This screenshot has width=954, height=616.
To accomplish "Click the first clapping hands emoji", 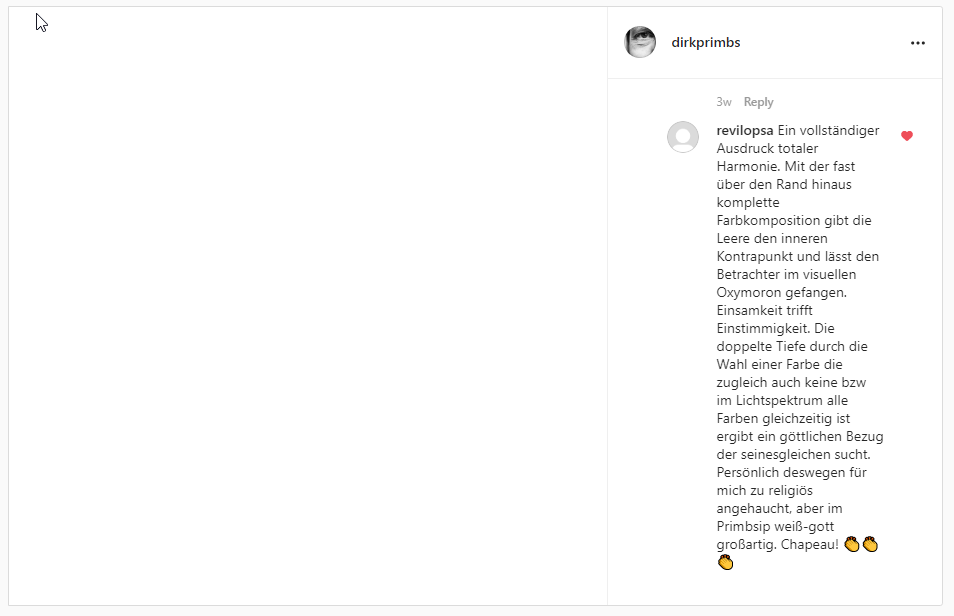I will pos(852,544).
